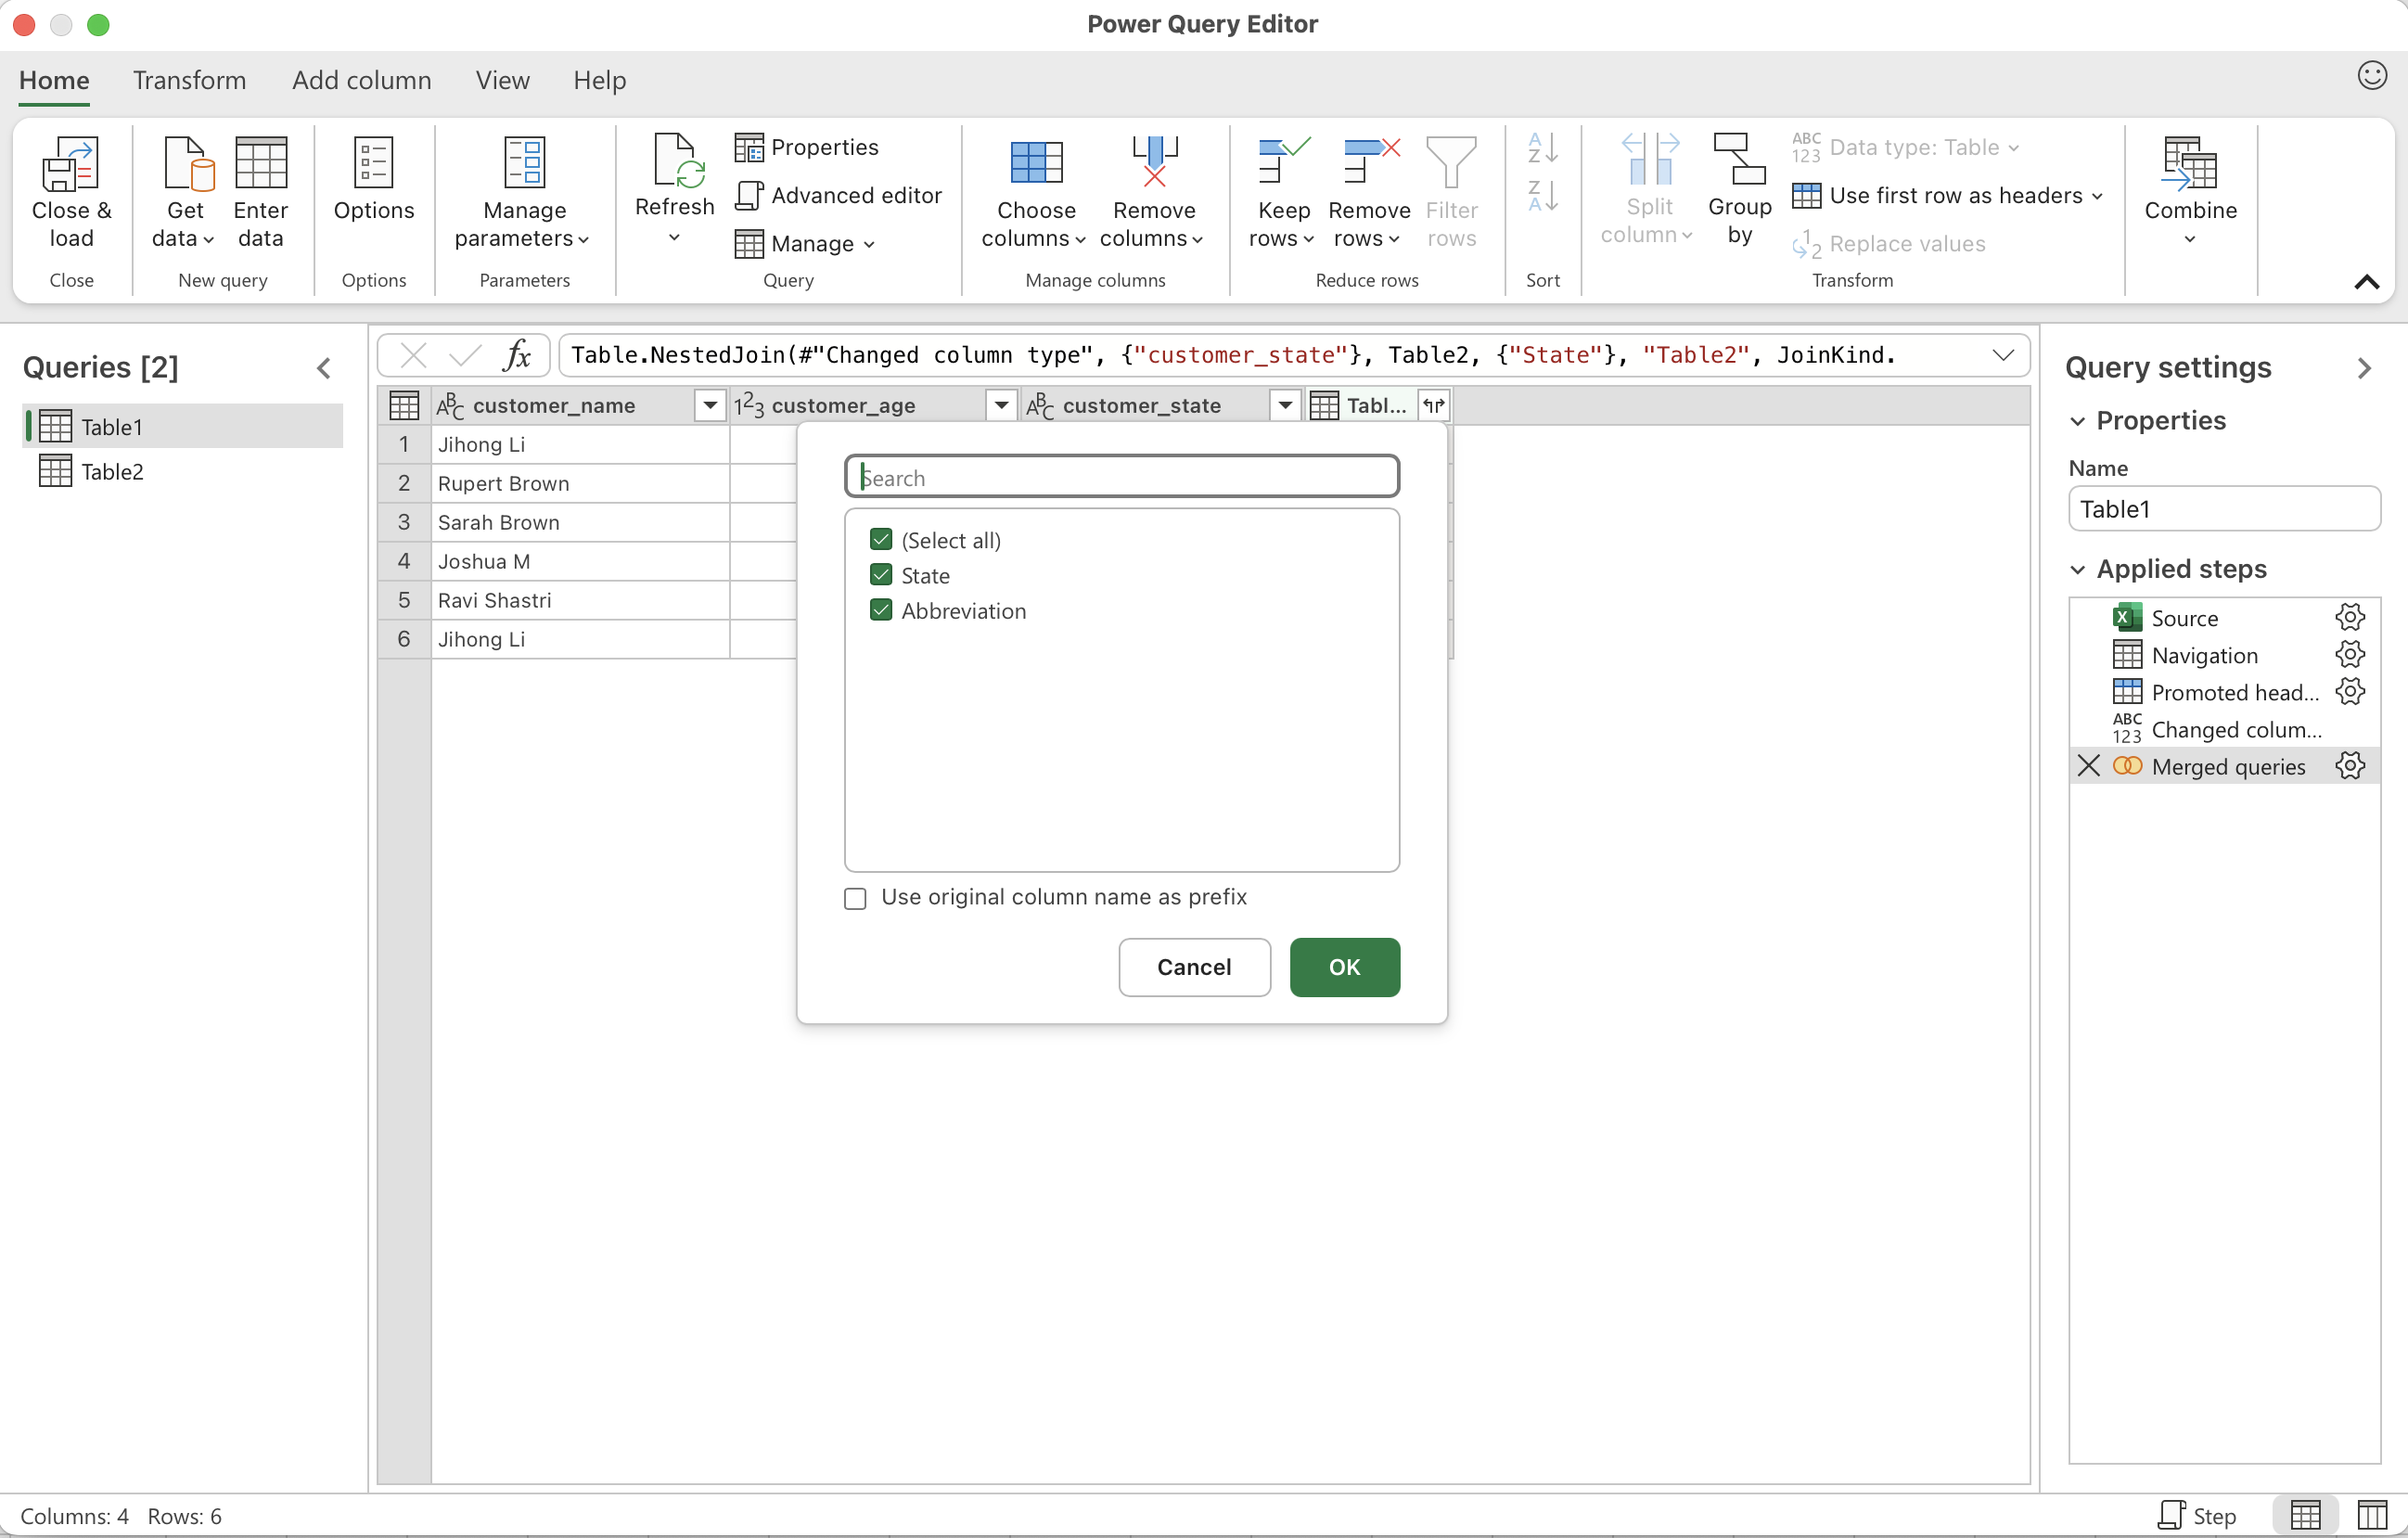2408x1538 pixels.
Task: Click the Enter data icon
Action: coord(260,165)
